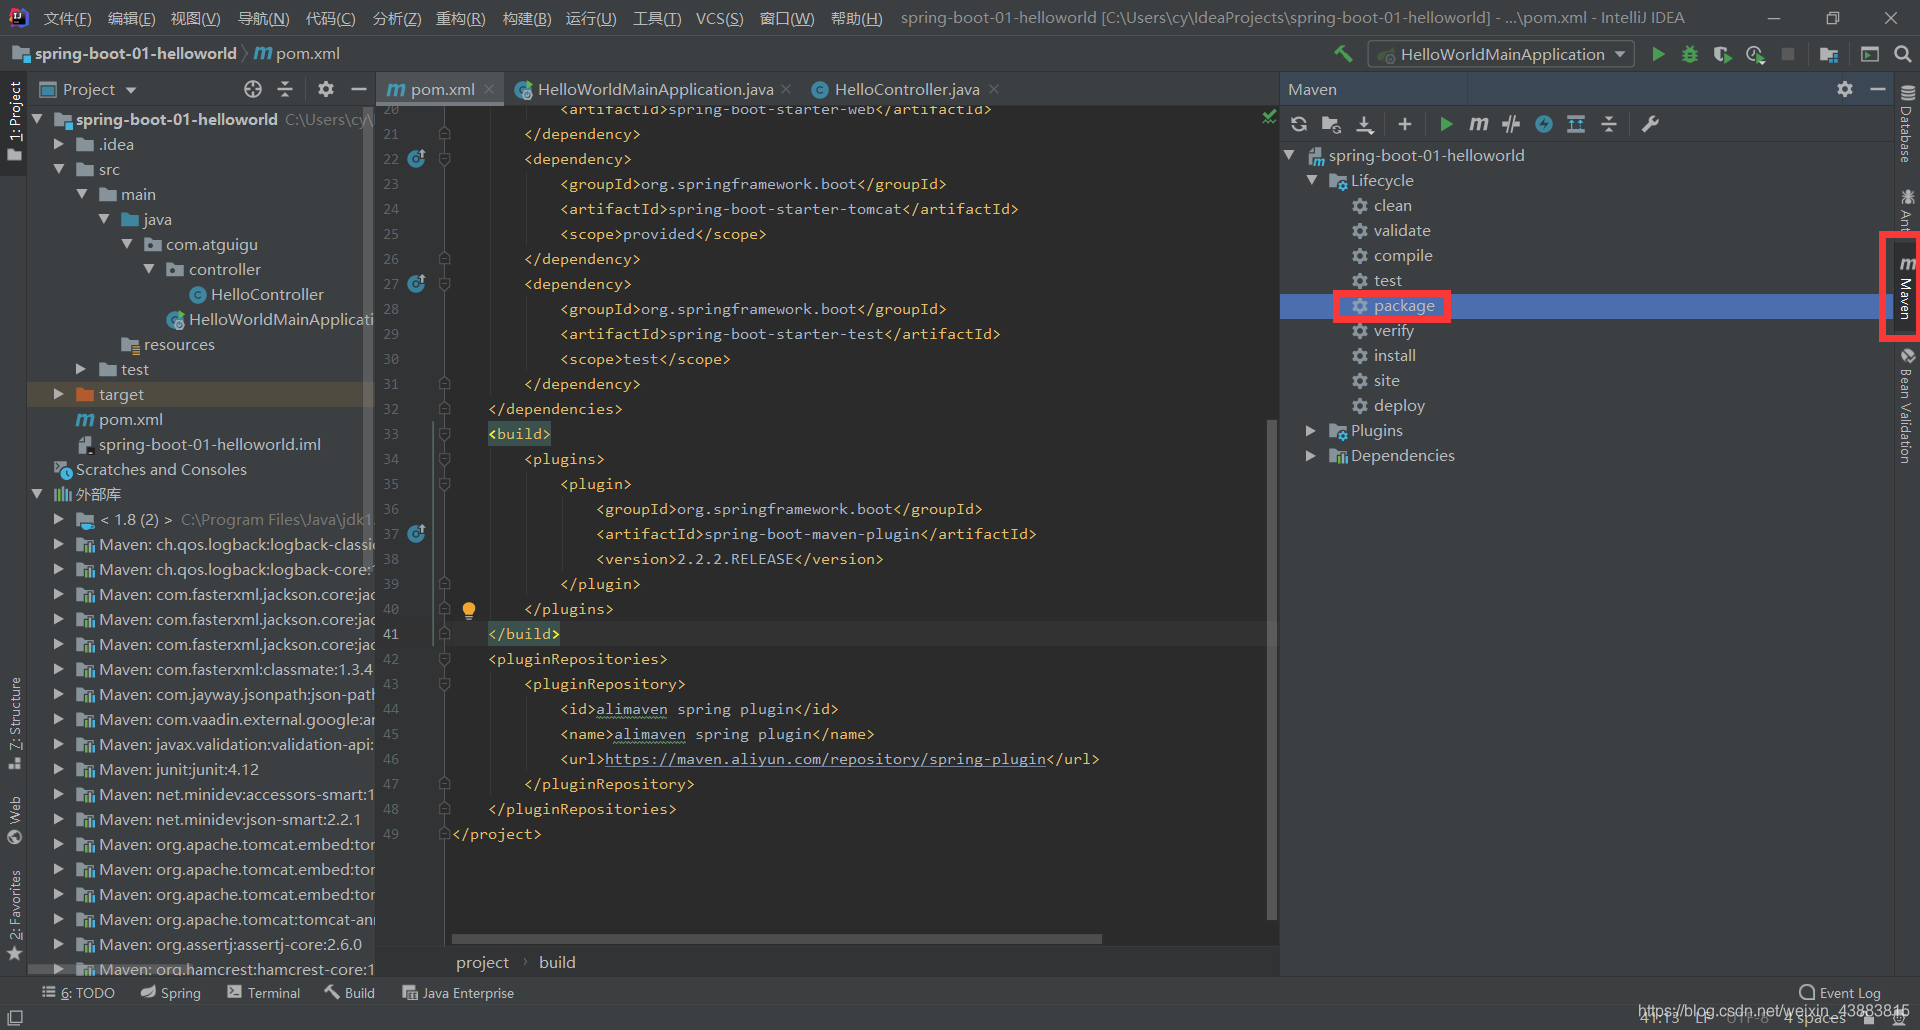Open the 重构(R) menu
This screenshot has width=1920, height=1030.
click(x=460, y=18)
